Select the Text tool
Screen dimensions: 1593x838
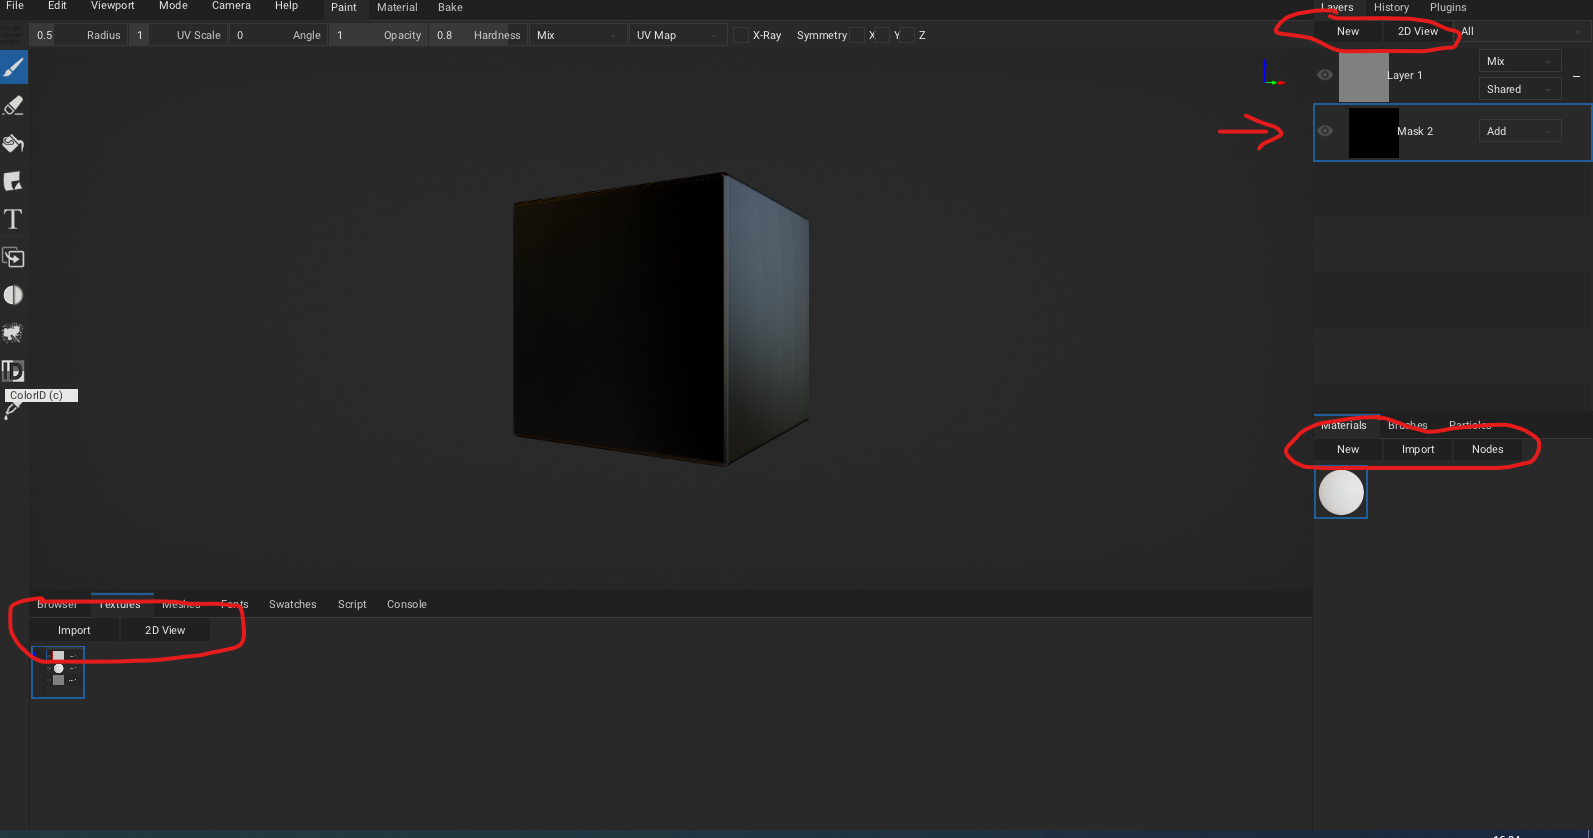point(14,220)
